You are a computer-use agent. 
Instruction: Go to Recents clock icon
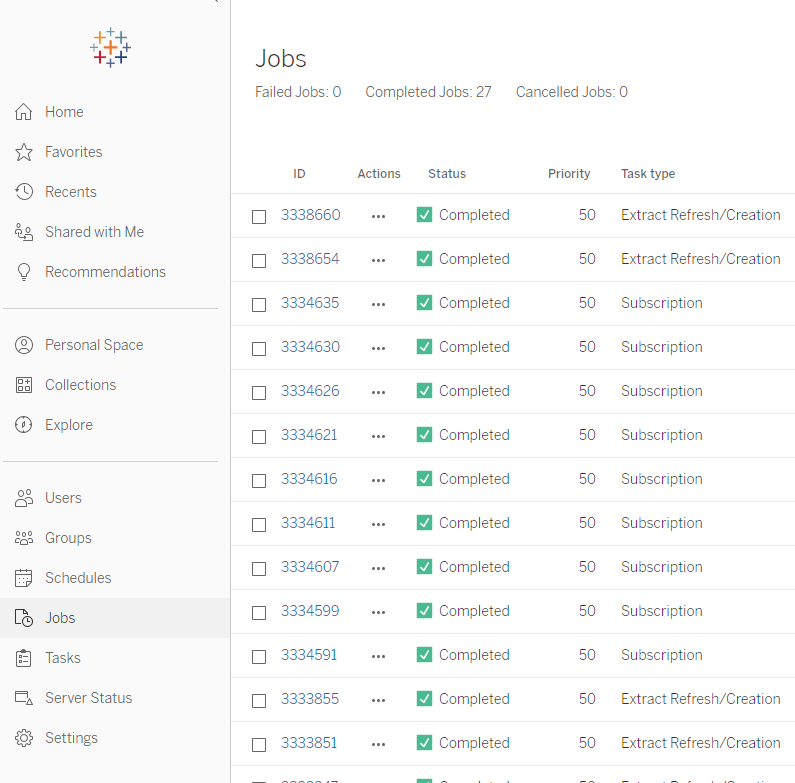click(x=24, y=192)
